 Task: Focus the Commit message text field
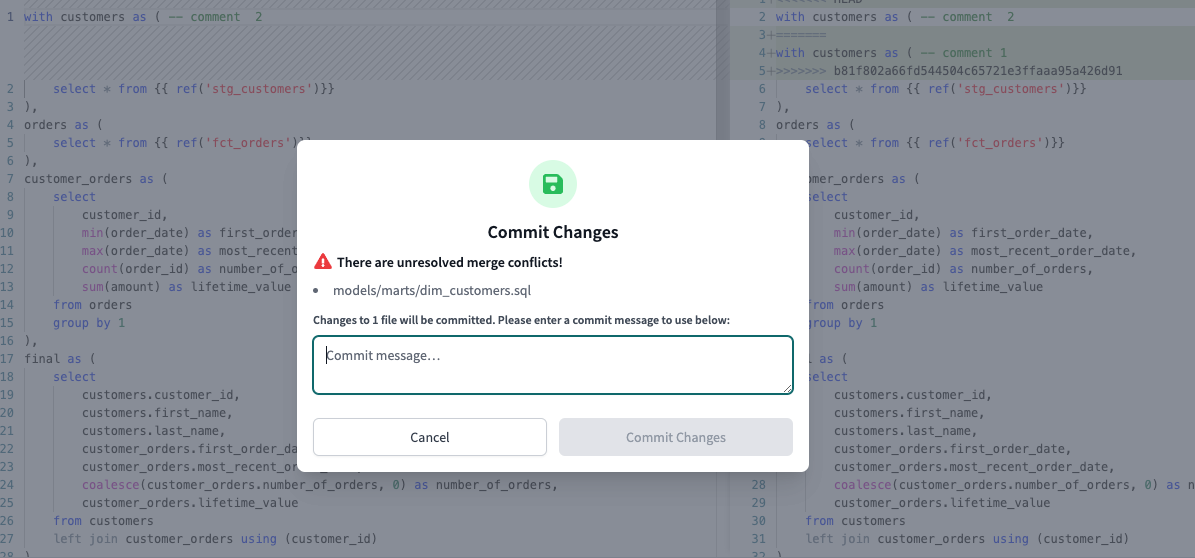pos(552,365)
